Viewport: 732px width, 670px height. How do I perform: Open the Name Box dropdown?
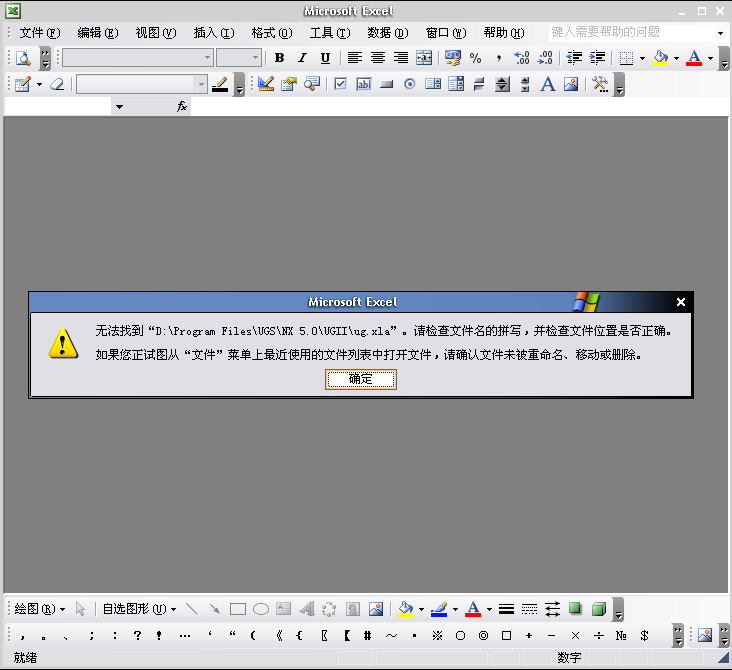click(120, 107)
